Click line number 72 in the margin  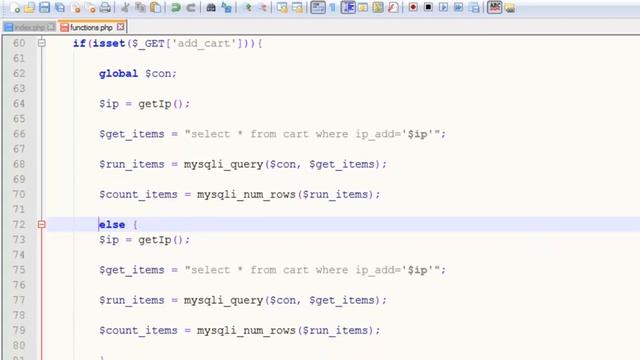19,224
